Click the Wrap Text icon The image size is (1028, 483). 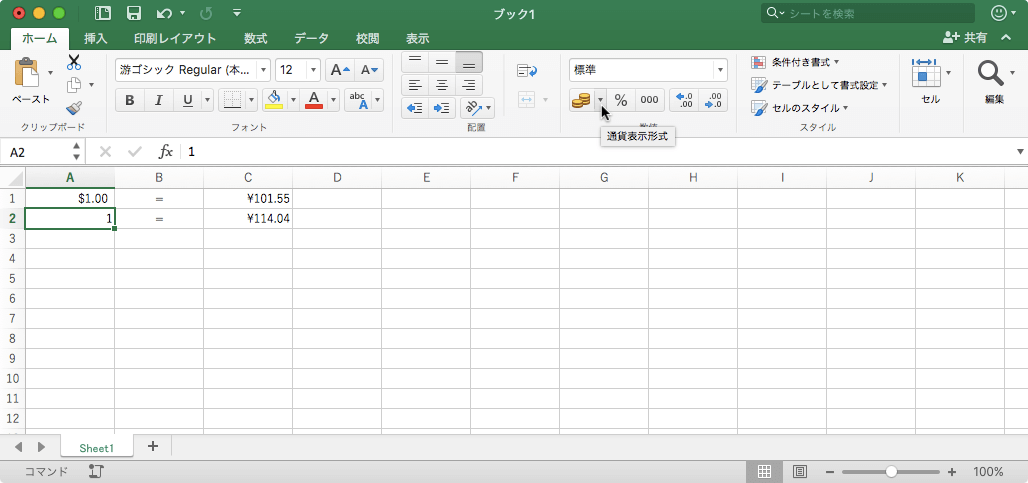pyautogui.click(x=527, y=71)
